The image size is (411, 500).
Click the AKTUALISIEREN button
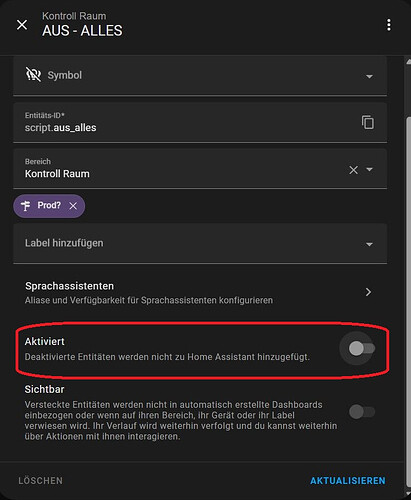tap(348, 481)
